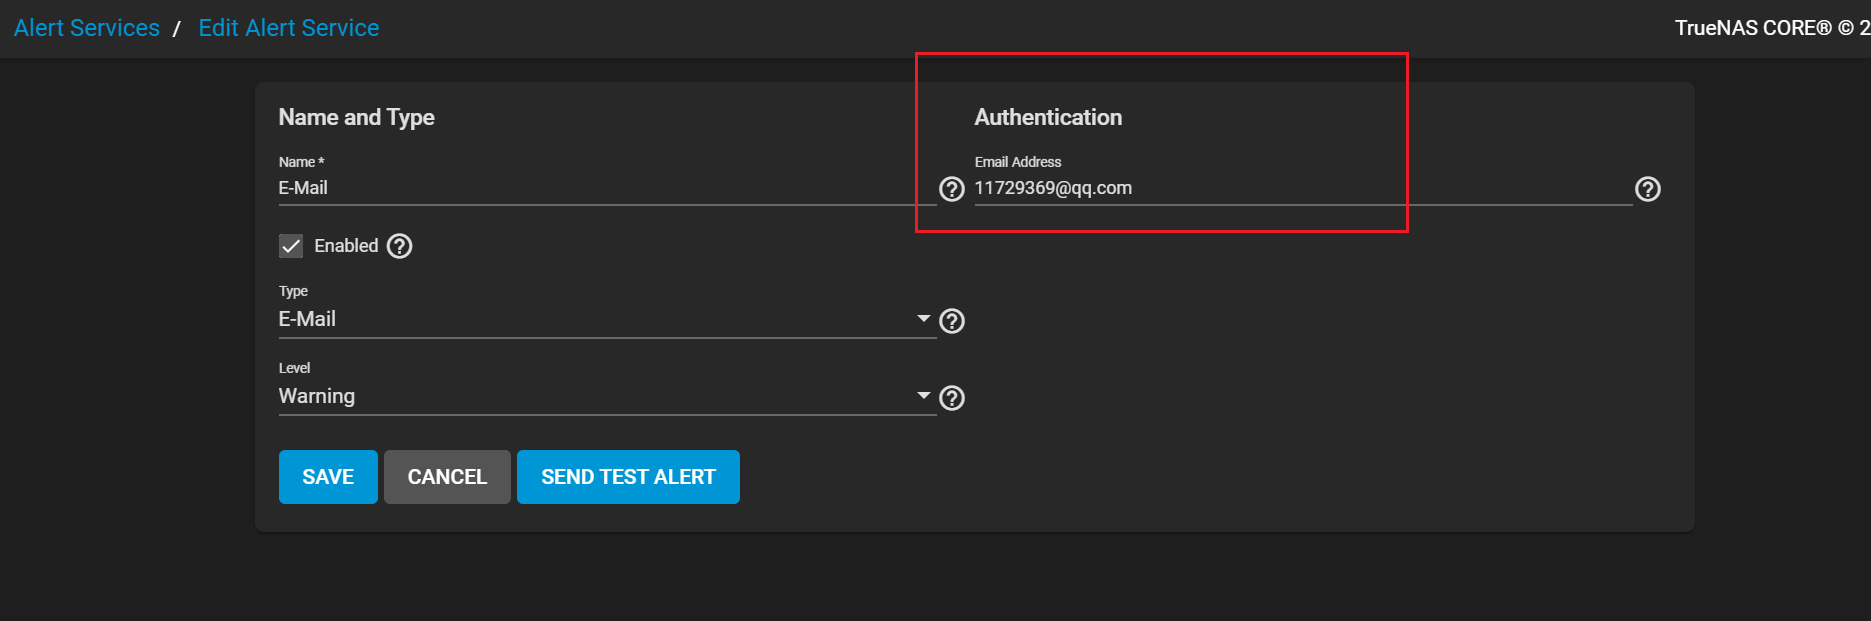
Task: Click the Level dropdown arrow
Action: [x=923, y=395]
